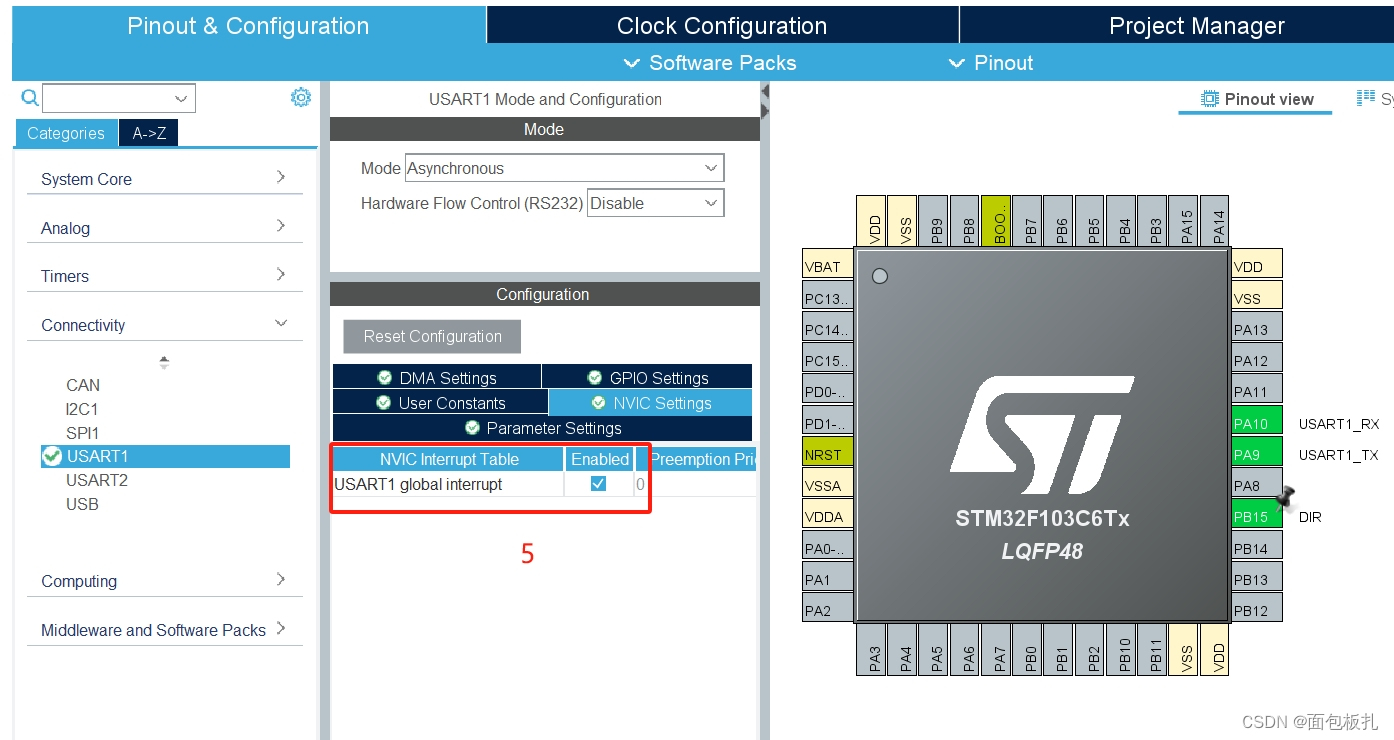Open the Software Packs menu
Viewport: 1394px width, 740px height.
tap(710, 63)
